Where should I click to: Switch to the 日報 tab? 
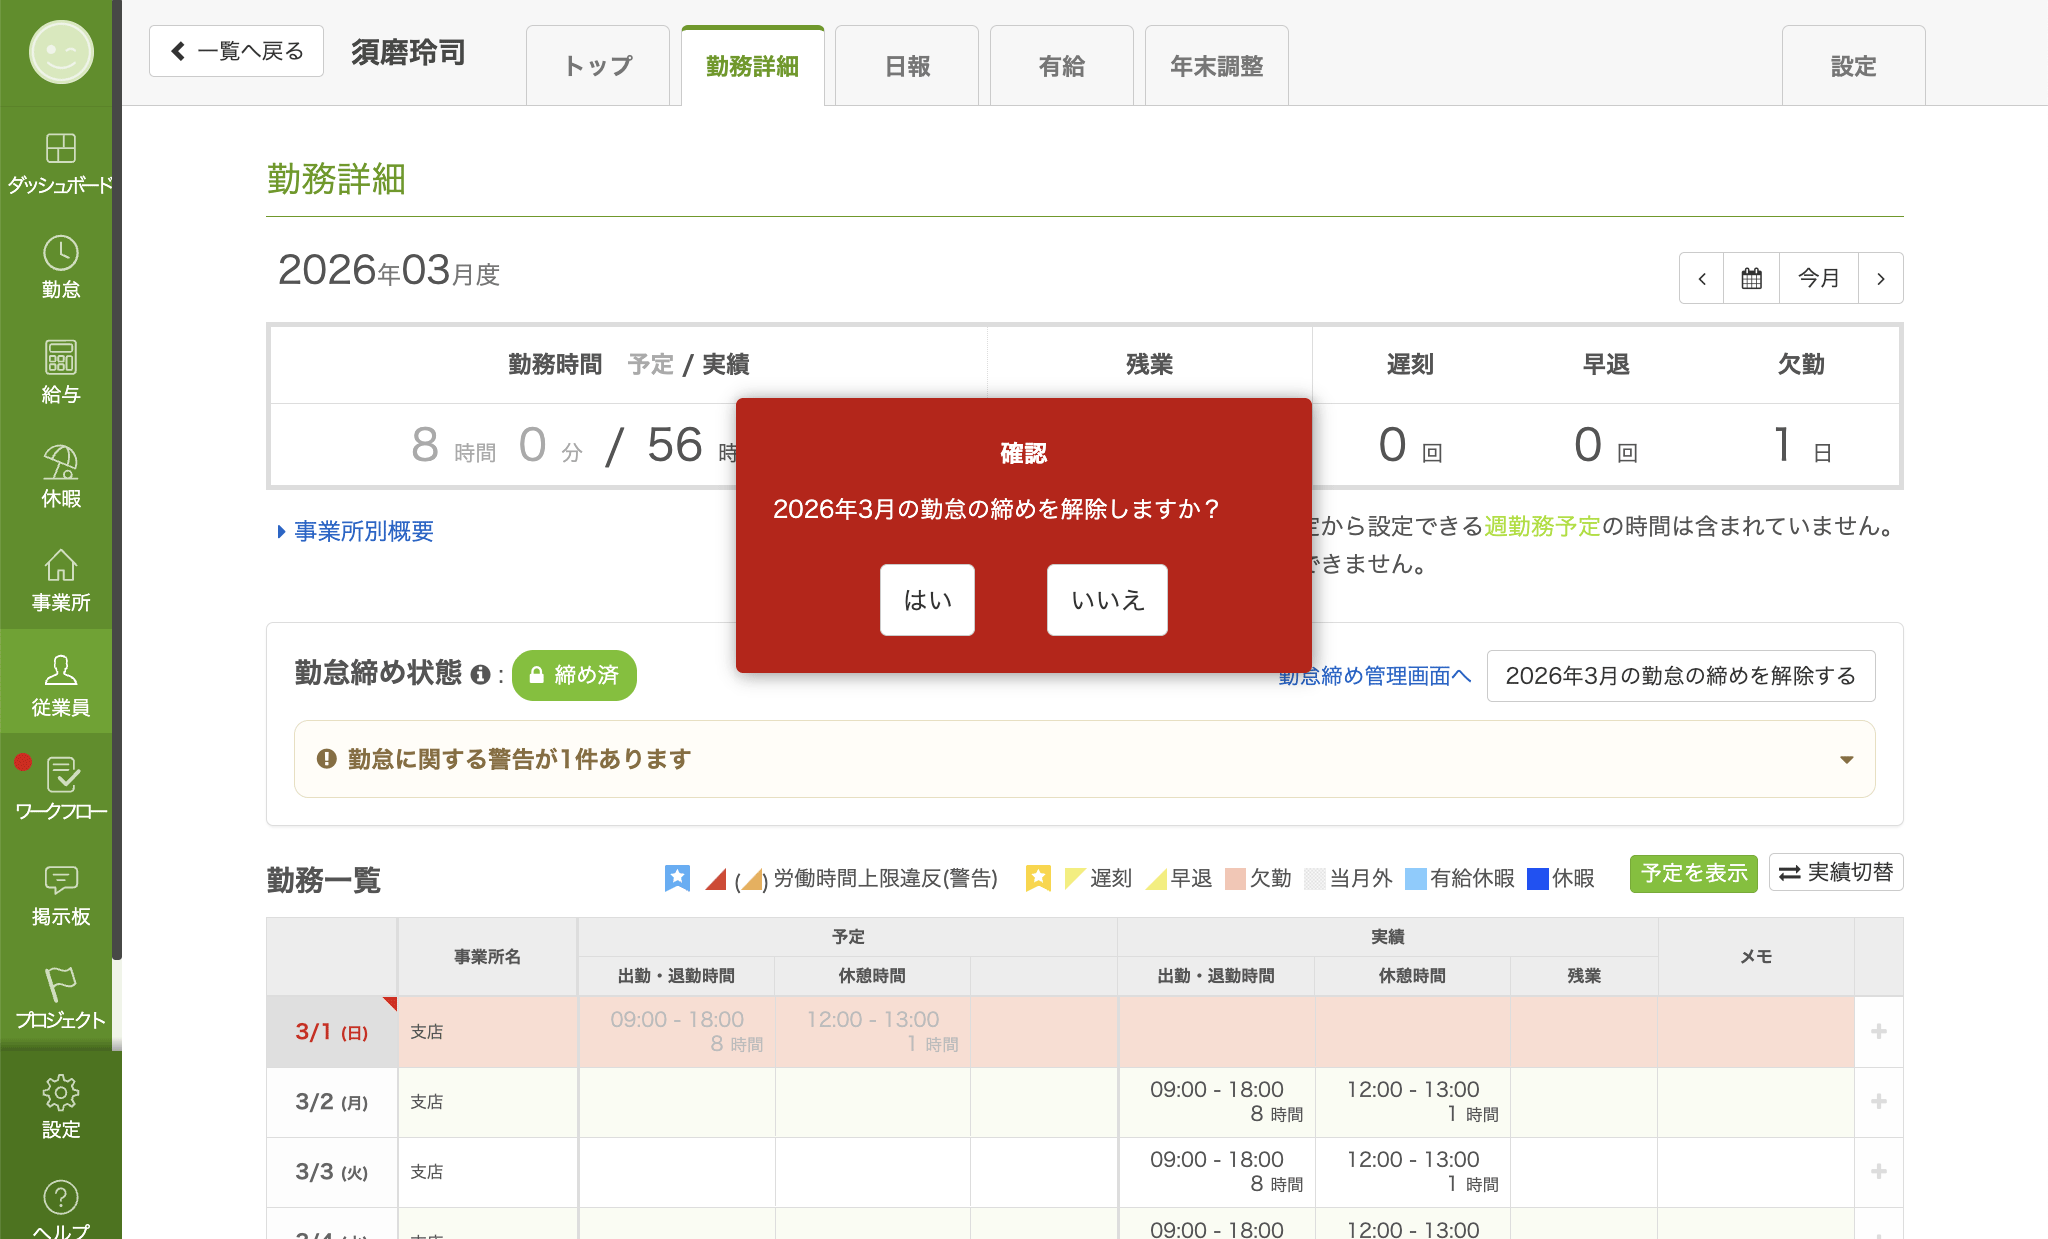907,66
